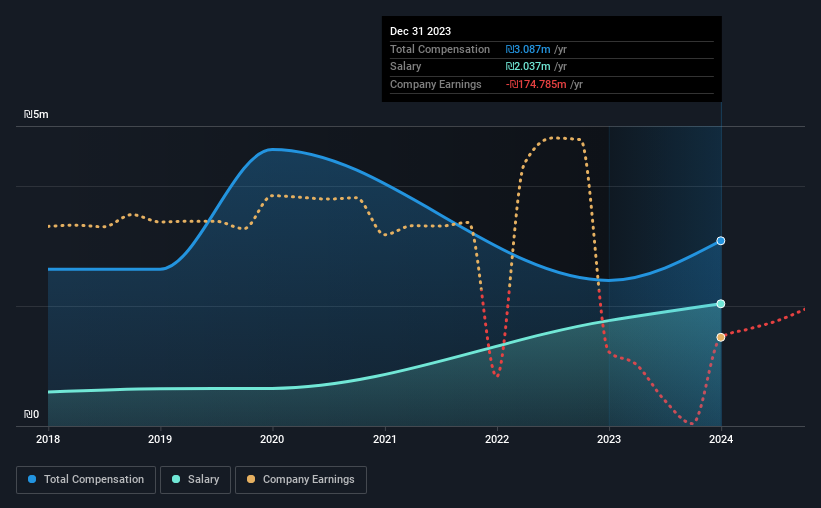Click the blue Total Compensation data point at 2024
Screen dimensions: 821x508
721,241
